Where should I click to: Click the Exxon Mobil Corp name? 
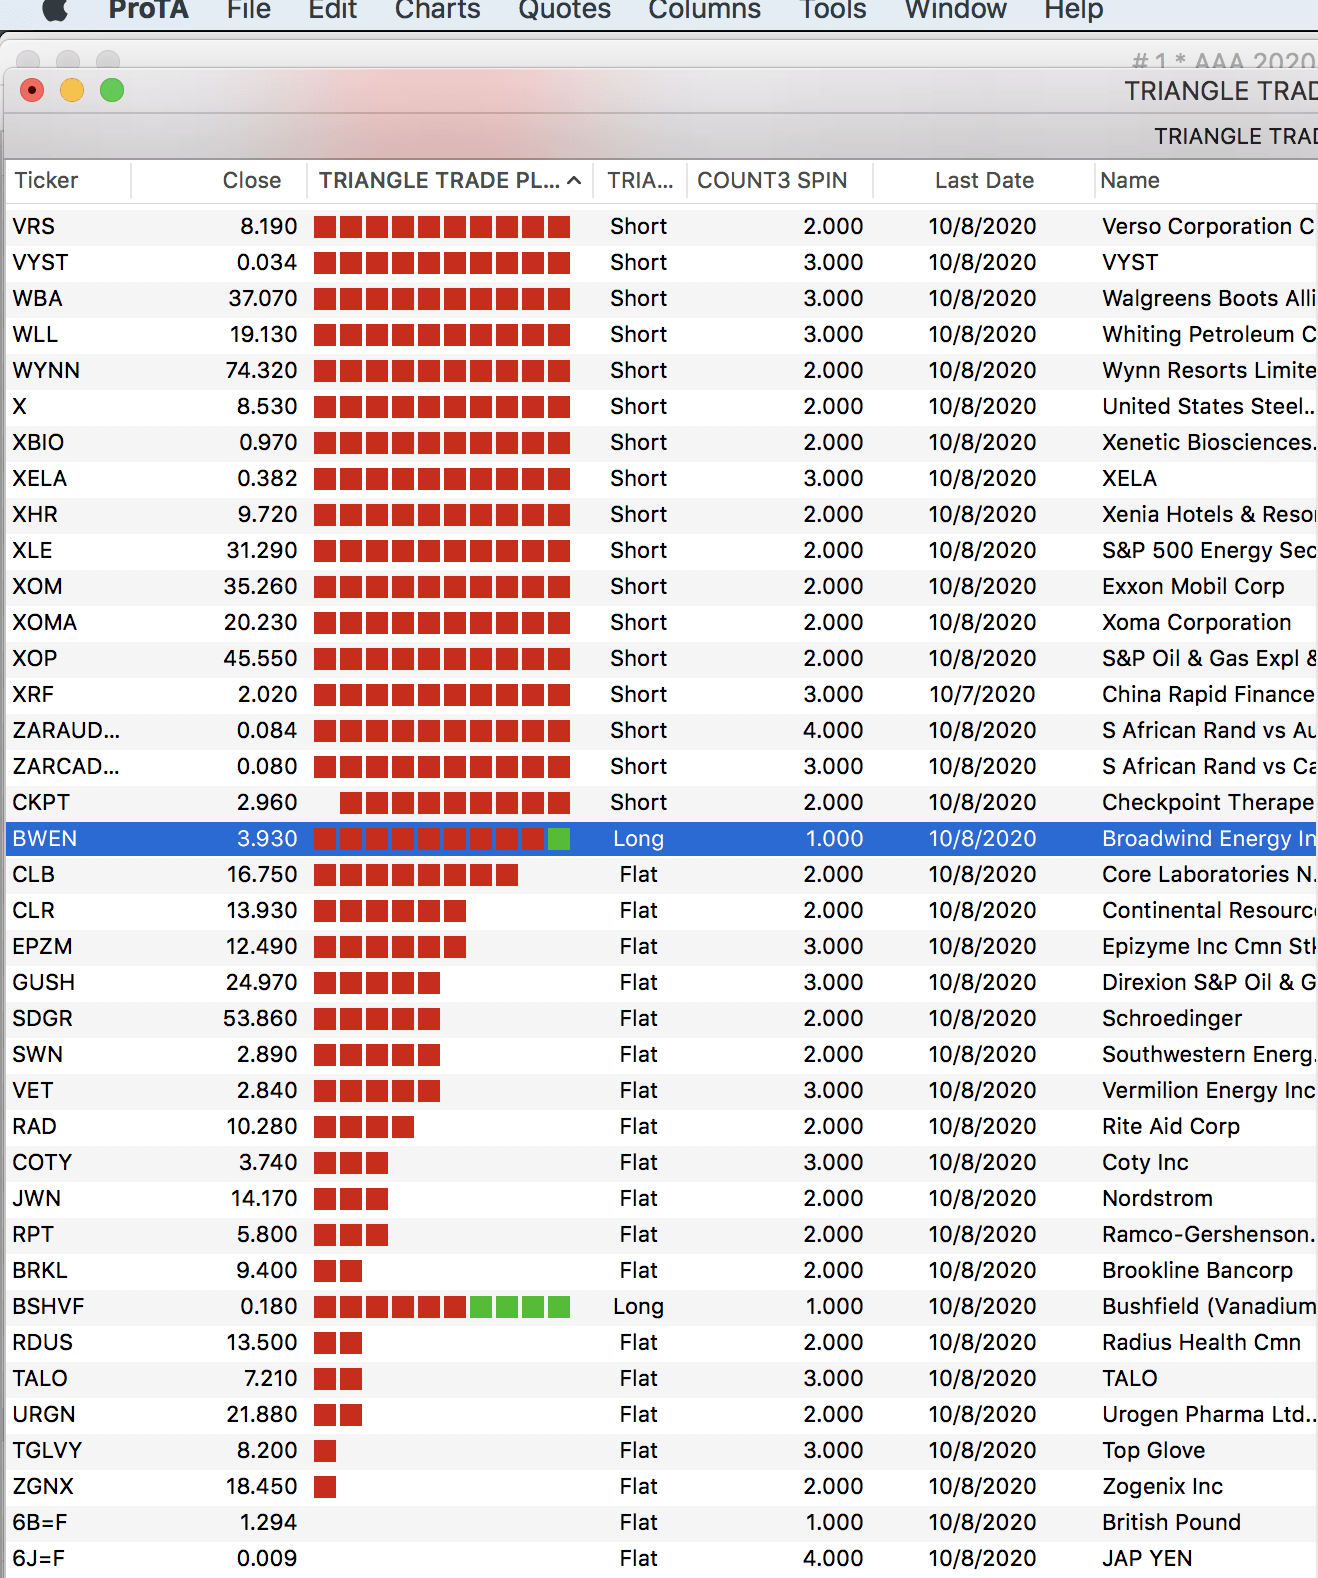coord(1193,586)
